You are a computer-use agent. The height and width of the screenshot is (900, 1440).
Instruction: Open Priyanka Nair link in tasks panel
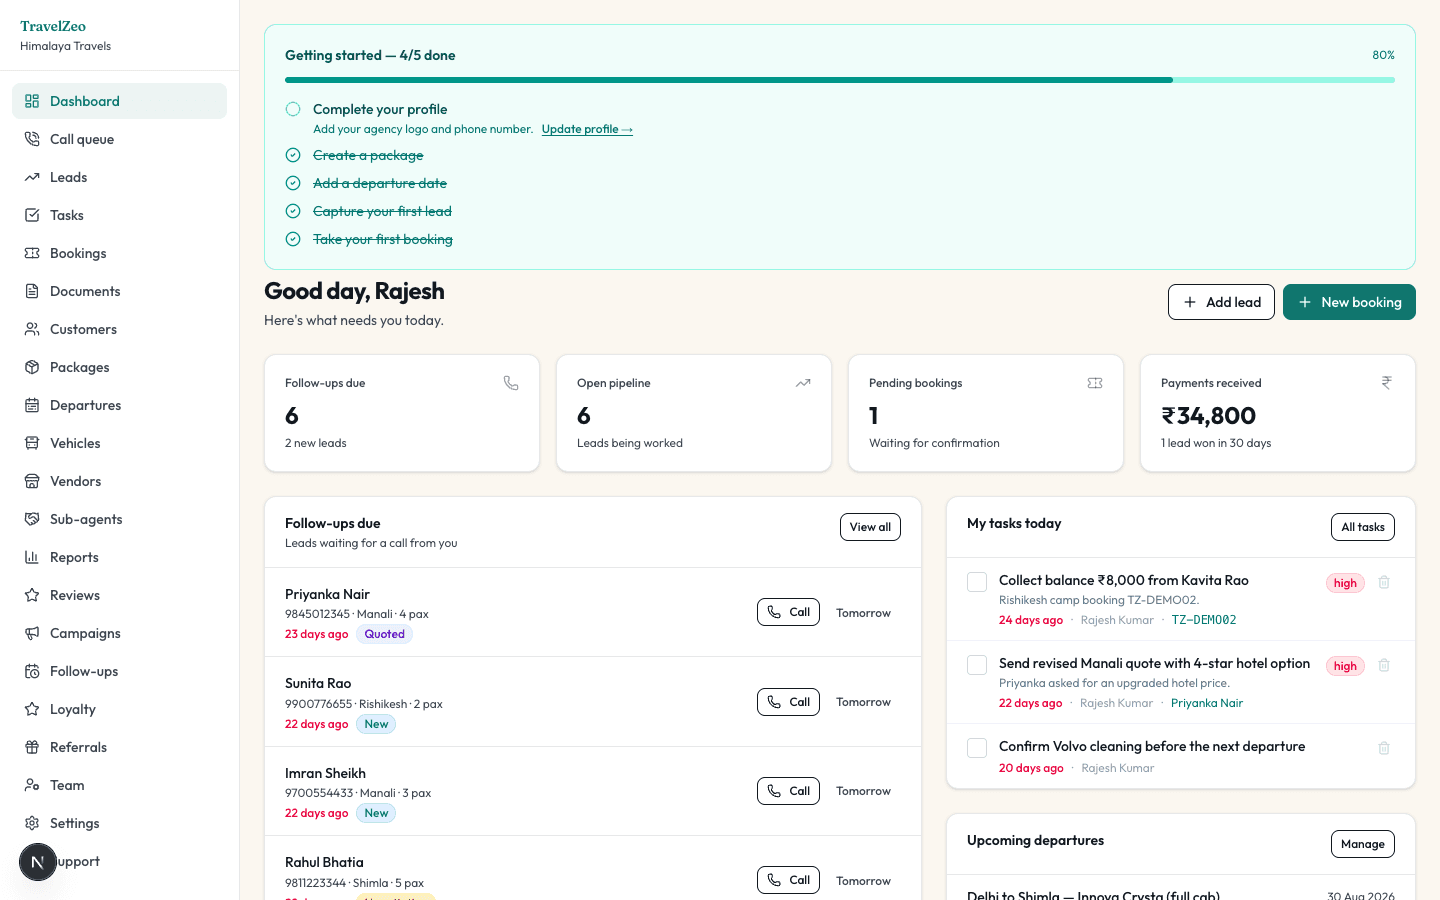click(1207, 703)
